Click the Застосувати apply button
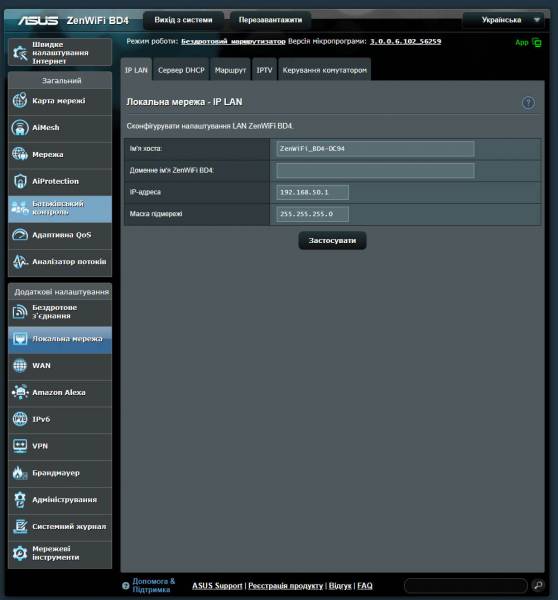 [332, 240]
